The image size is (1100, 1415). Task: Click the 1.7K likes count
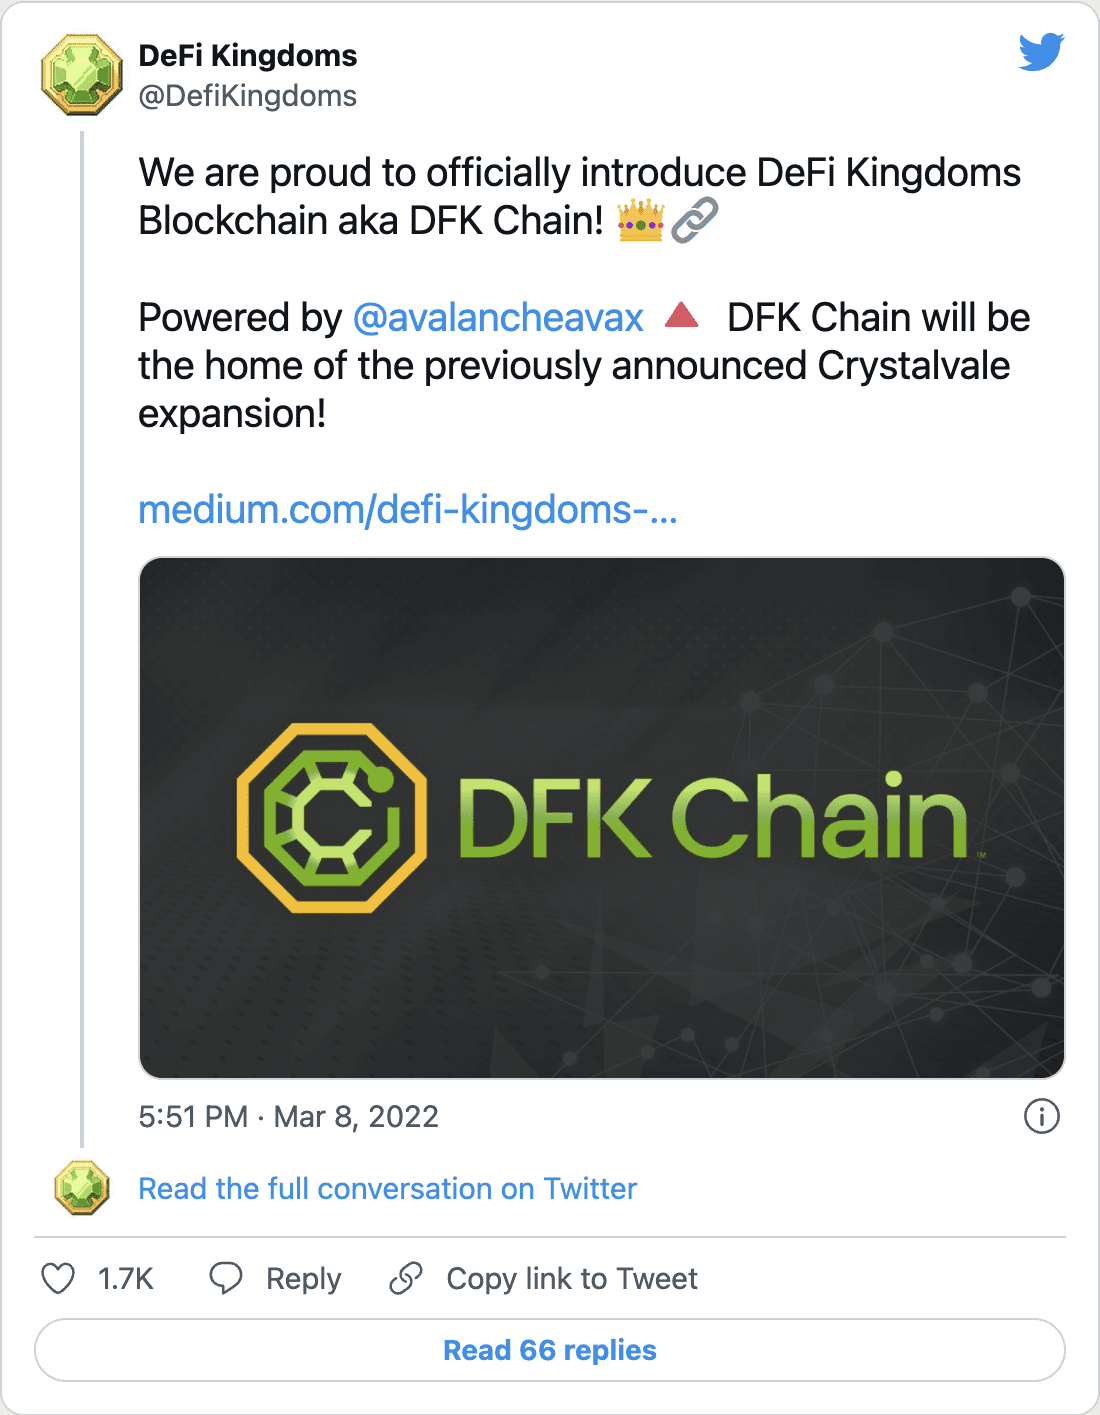(126, 1278)
